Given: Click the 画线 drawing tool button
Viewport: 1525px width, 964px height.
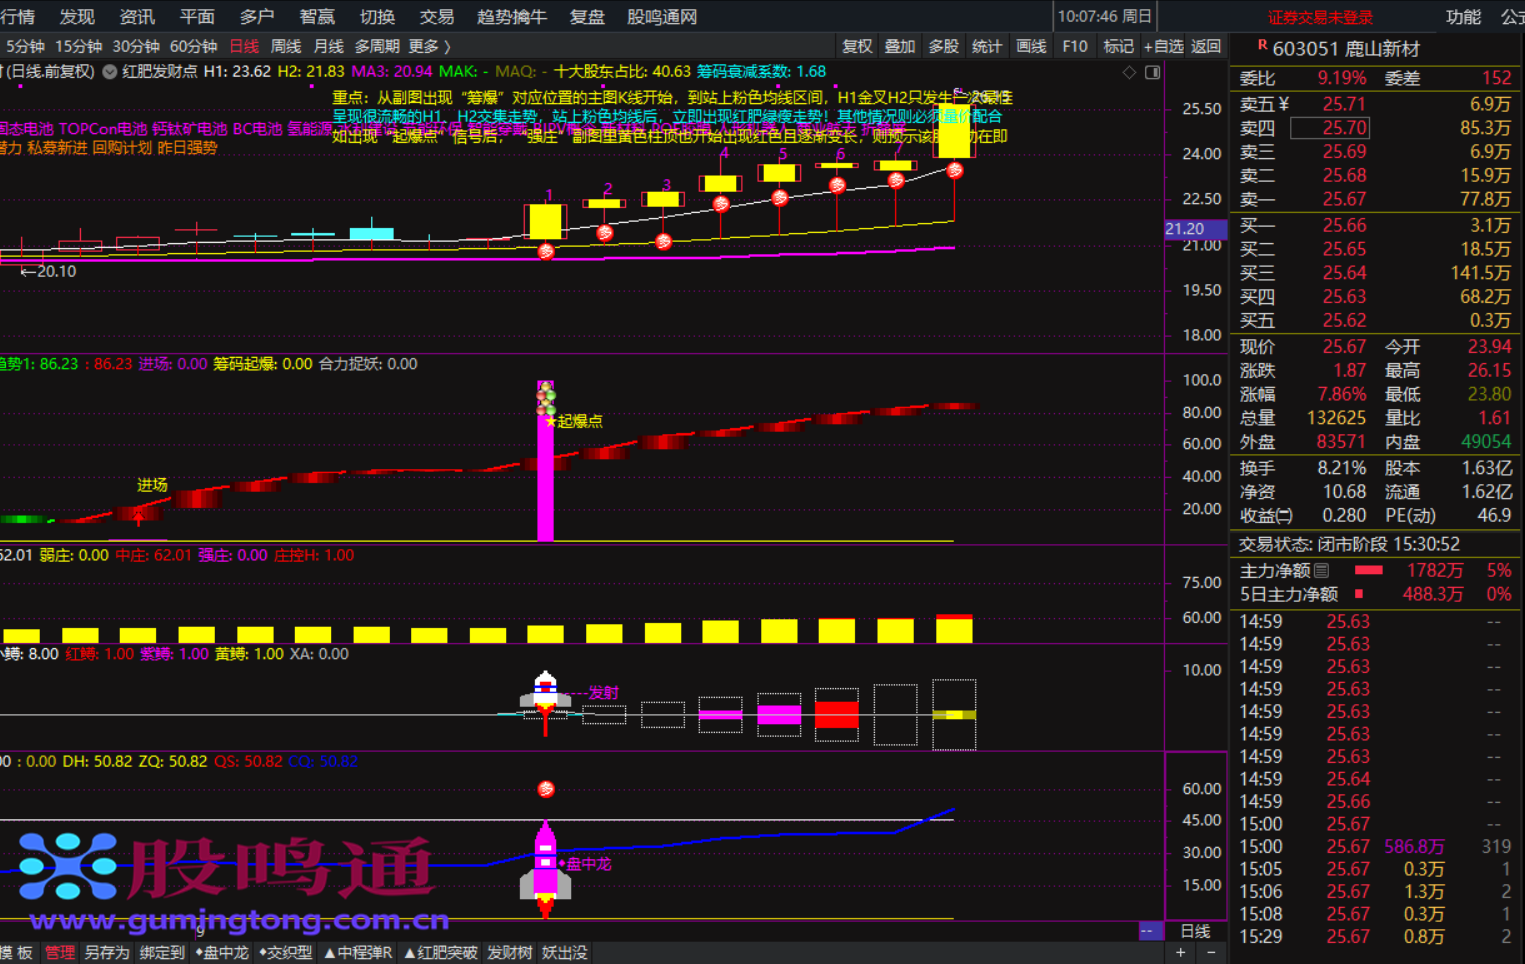Looking at the screenshot, I should (x=1031, y=46).
